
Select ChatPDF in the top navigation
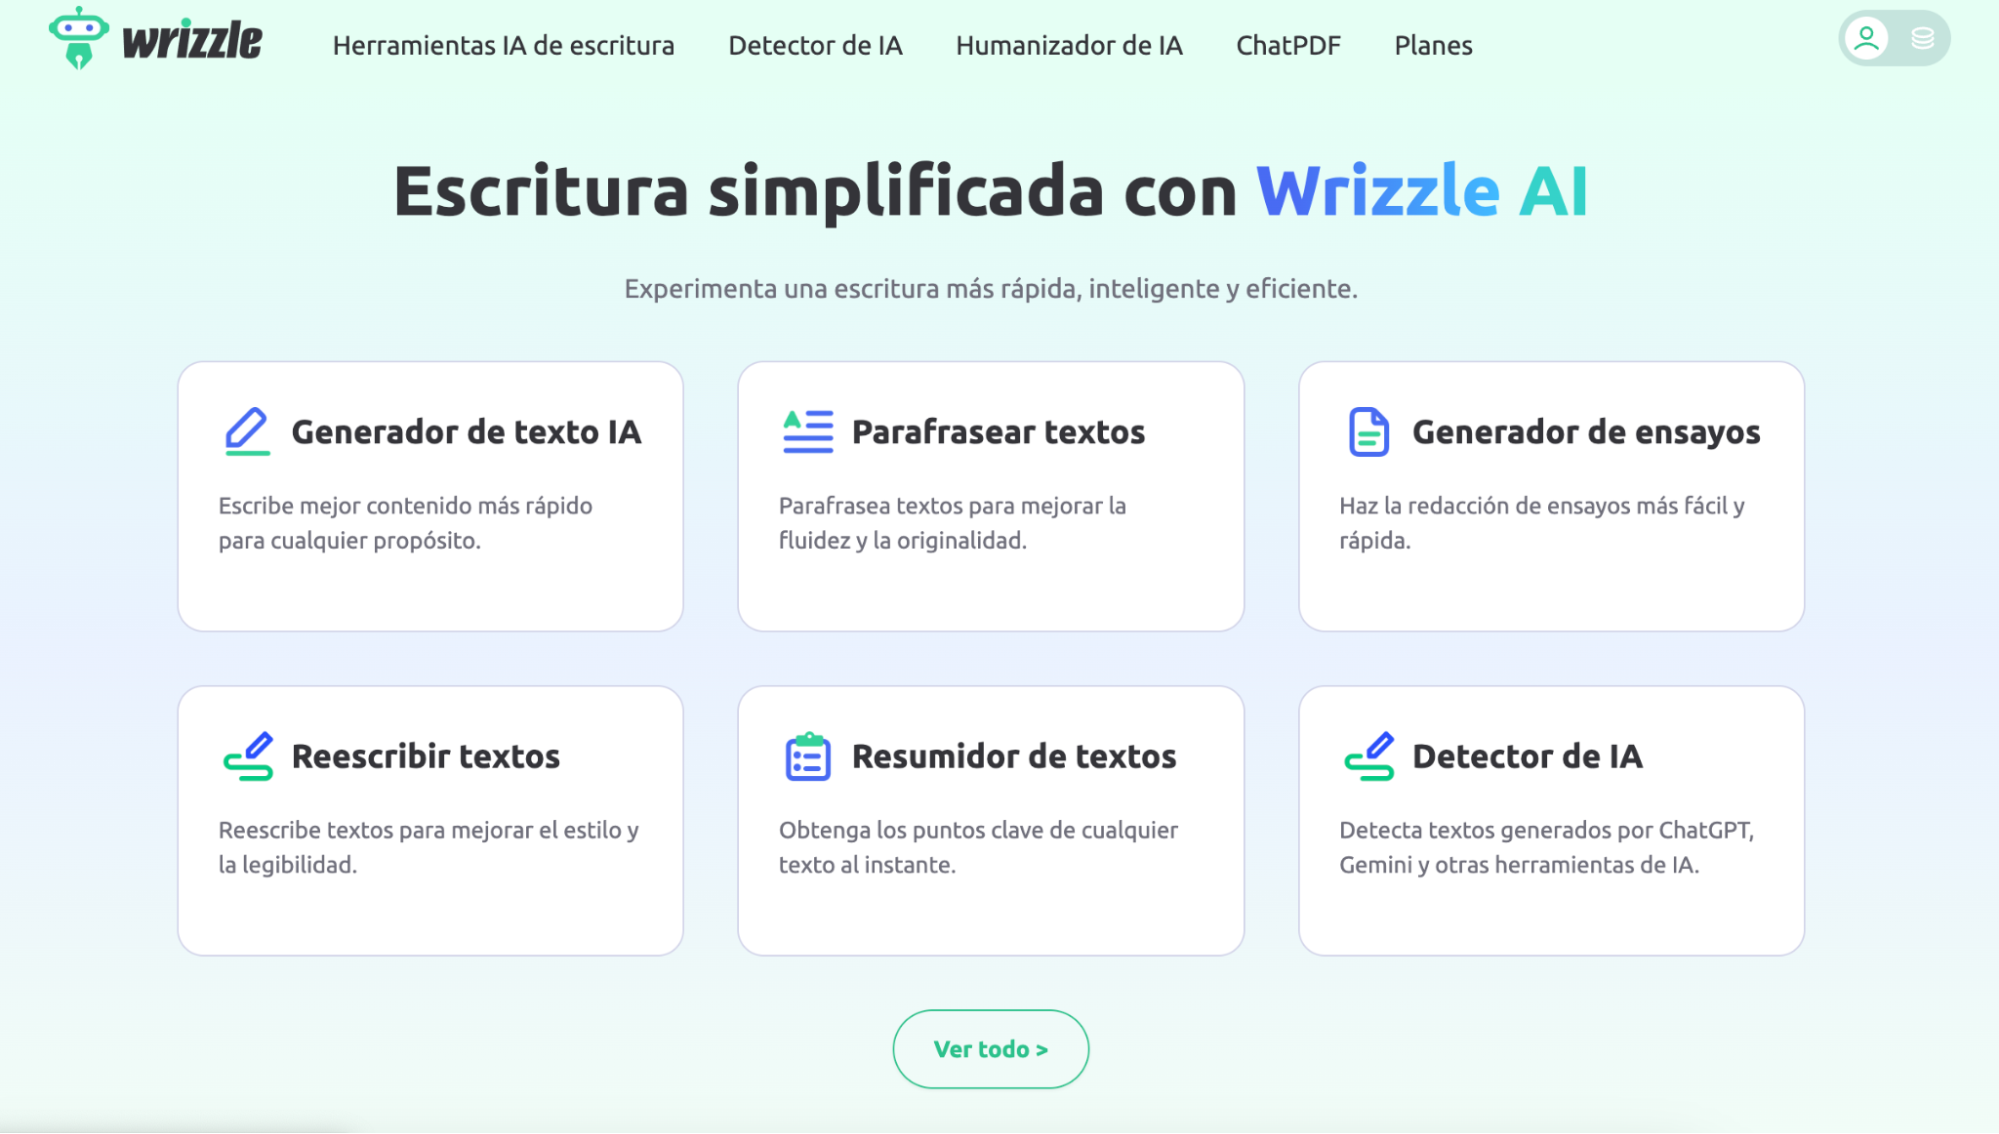pyautogui.click(x=1288, y=46)
